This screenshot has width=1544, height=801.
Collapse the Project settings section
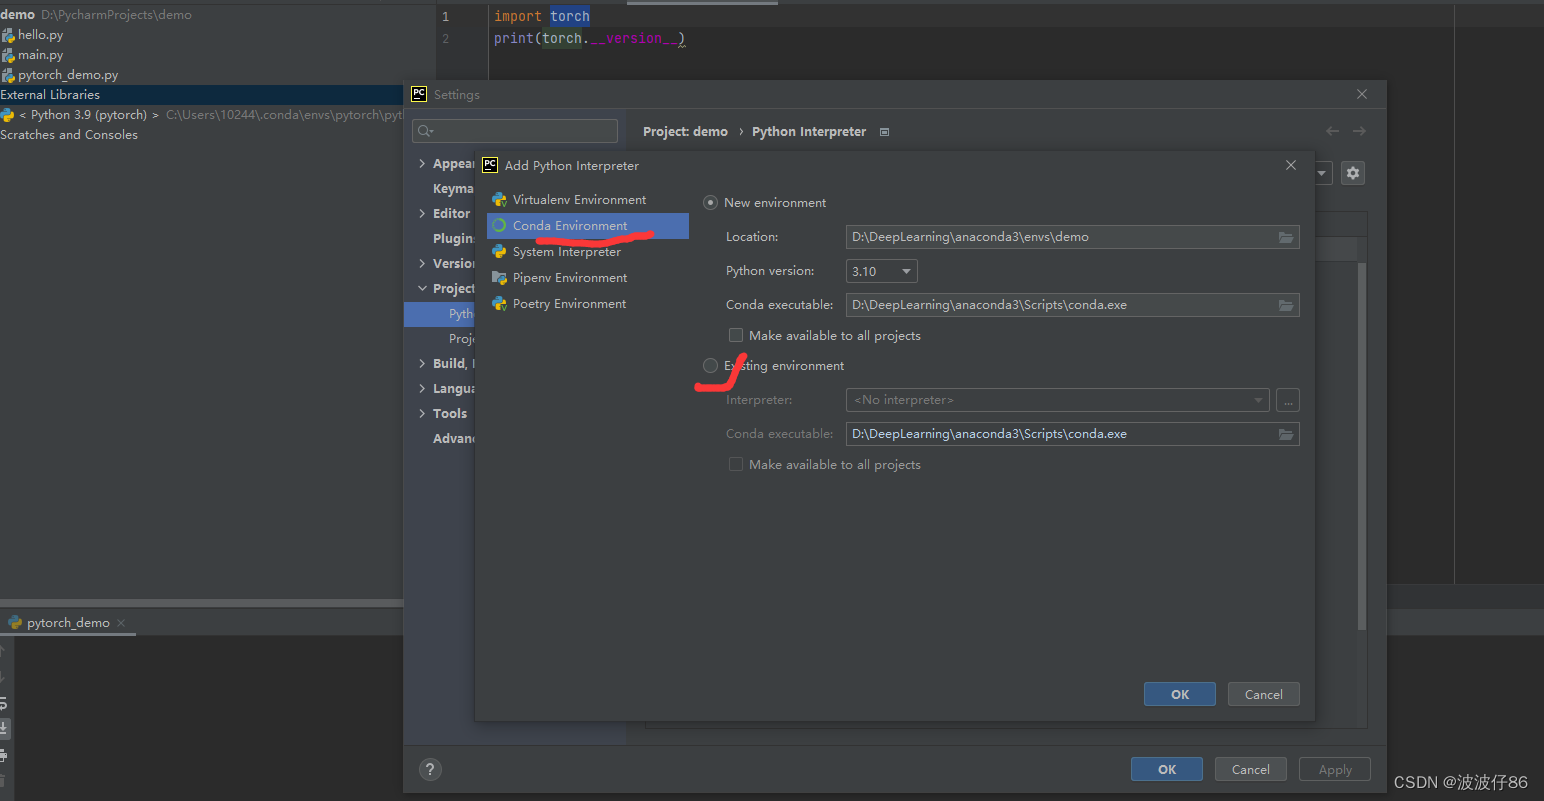(422, 289)
